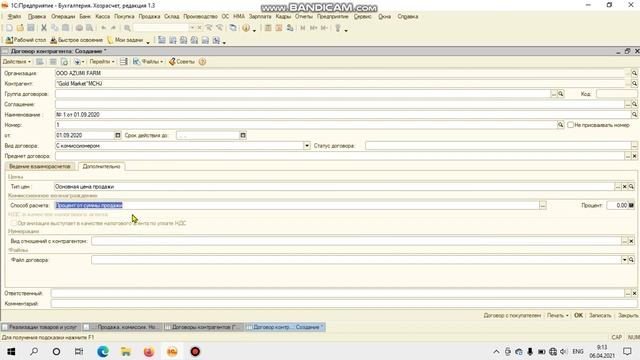This screenshot has height=360, width=640.
Task: Open the Перейти dropdown menu
Action: 102,62
